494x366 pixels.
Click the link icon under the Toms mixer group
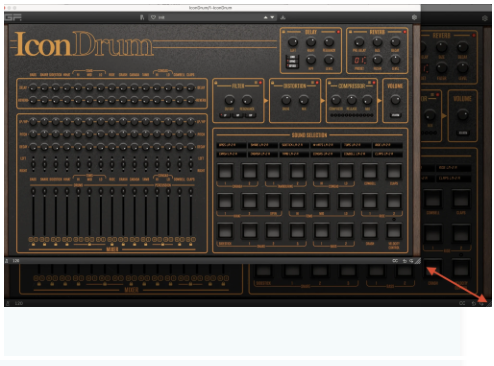(x=89, y=245)
